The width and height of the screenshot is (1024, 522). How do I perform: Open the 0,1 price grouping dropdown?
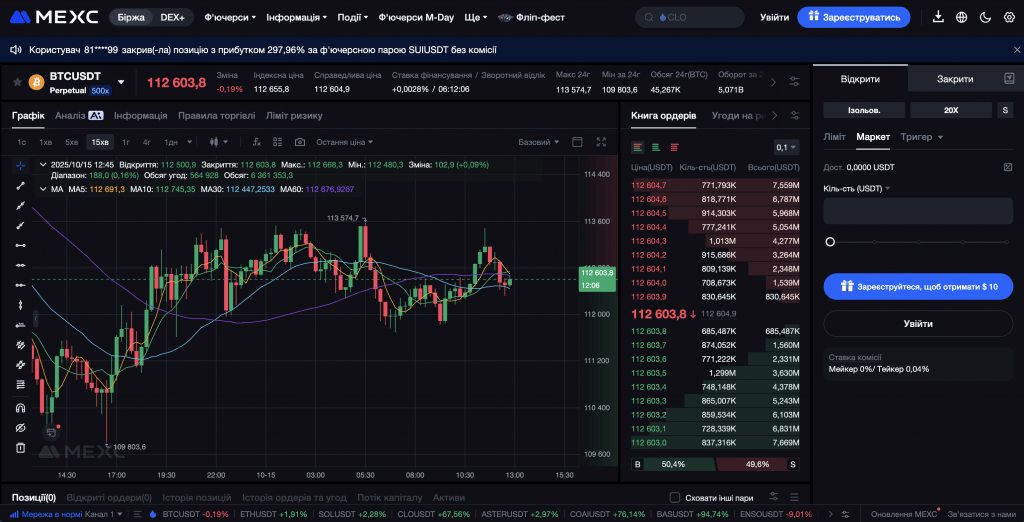[786, 147]
